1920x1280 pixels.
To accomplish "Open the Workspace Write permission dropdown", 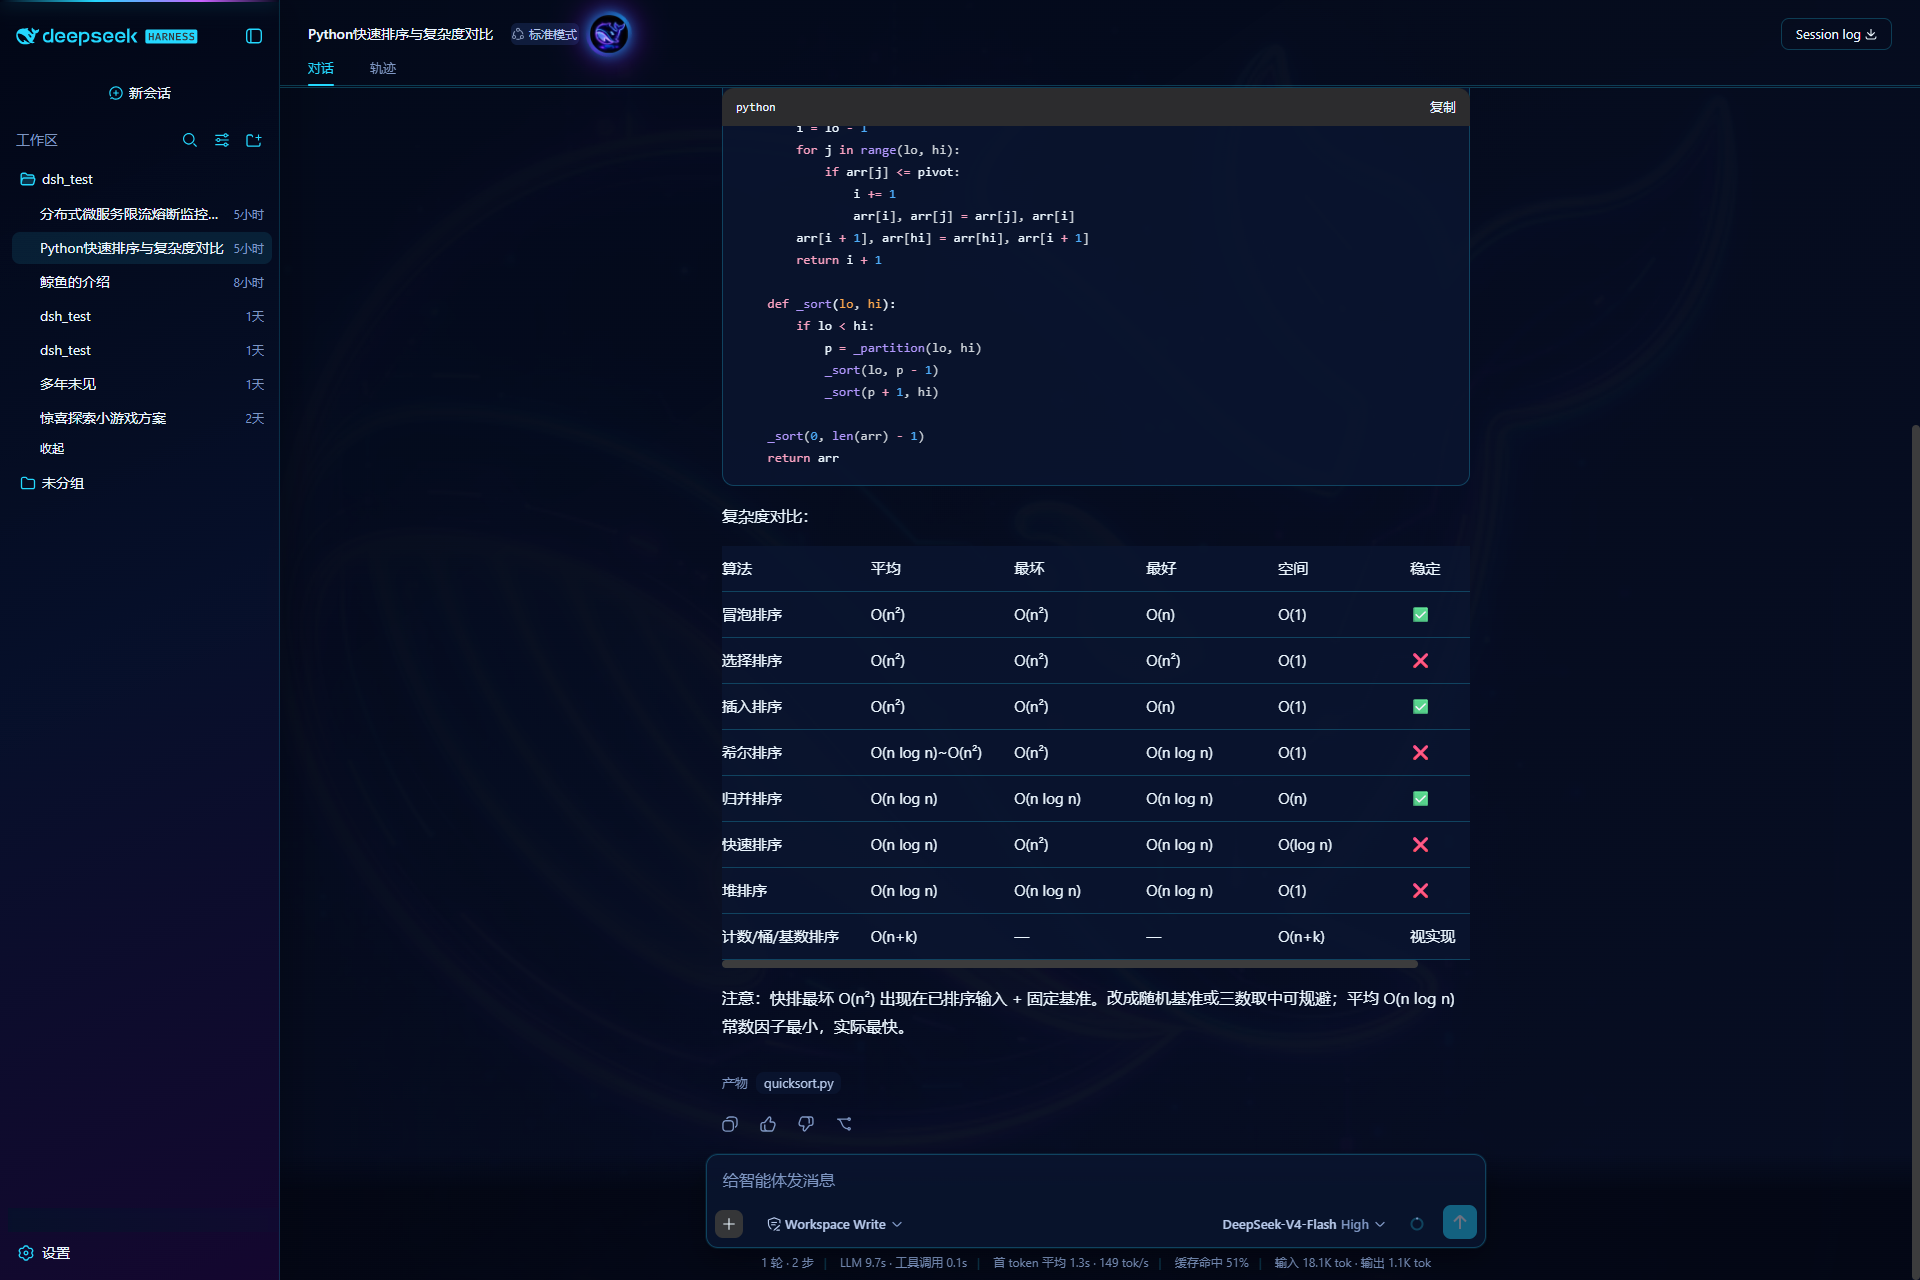I will 834,1224.
